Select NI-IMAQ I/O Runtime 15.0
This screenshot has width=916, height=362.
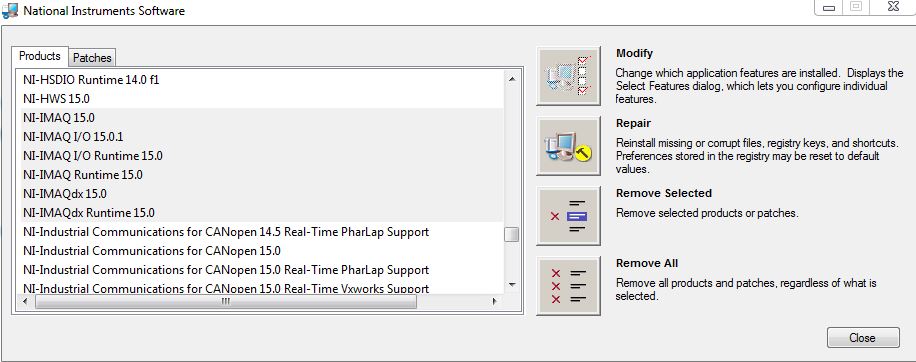coord(262,156)
